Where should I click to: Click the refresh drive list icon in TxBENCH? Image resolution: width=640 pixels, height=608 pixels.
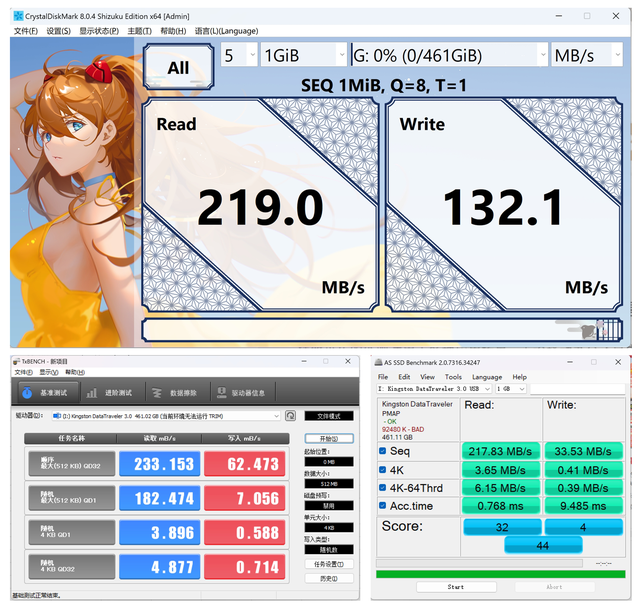tap(290, 416)
